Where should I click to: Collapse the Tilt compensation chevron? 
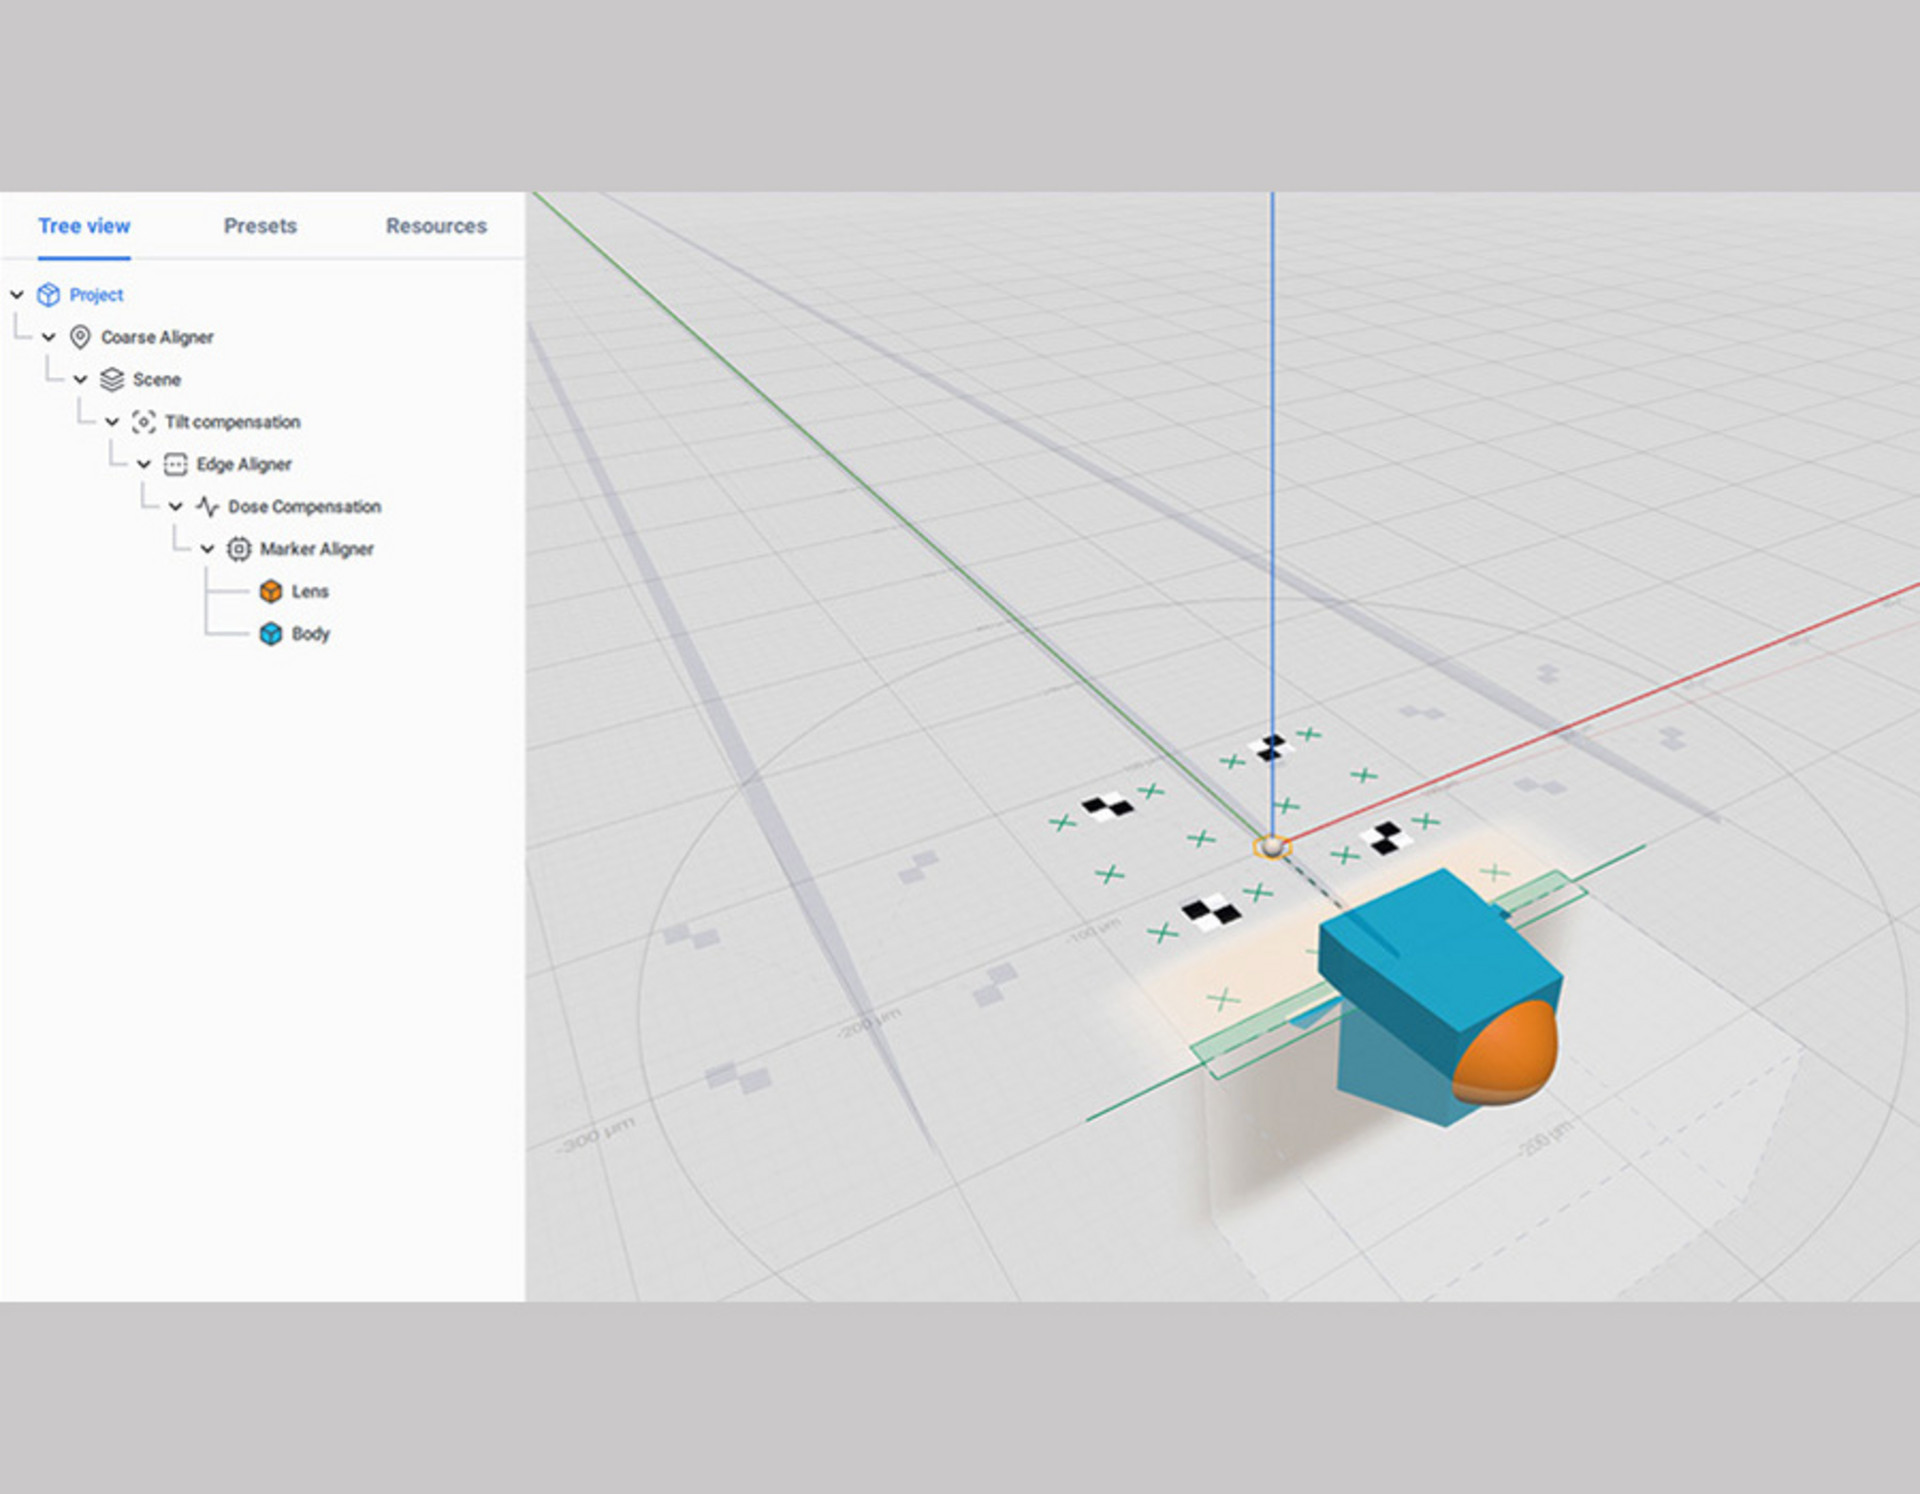tap(112, 422)
